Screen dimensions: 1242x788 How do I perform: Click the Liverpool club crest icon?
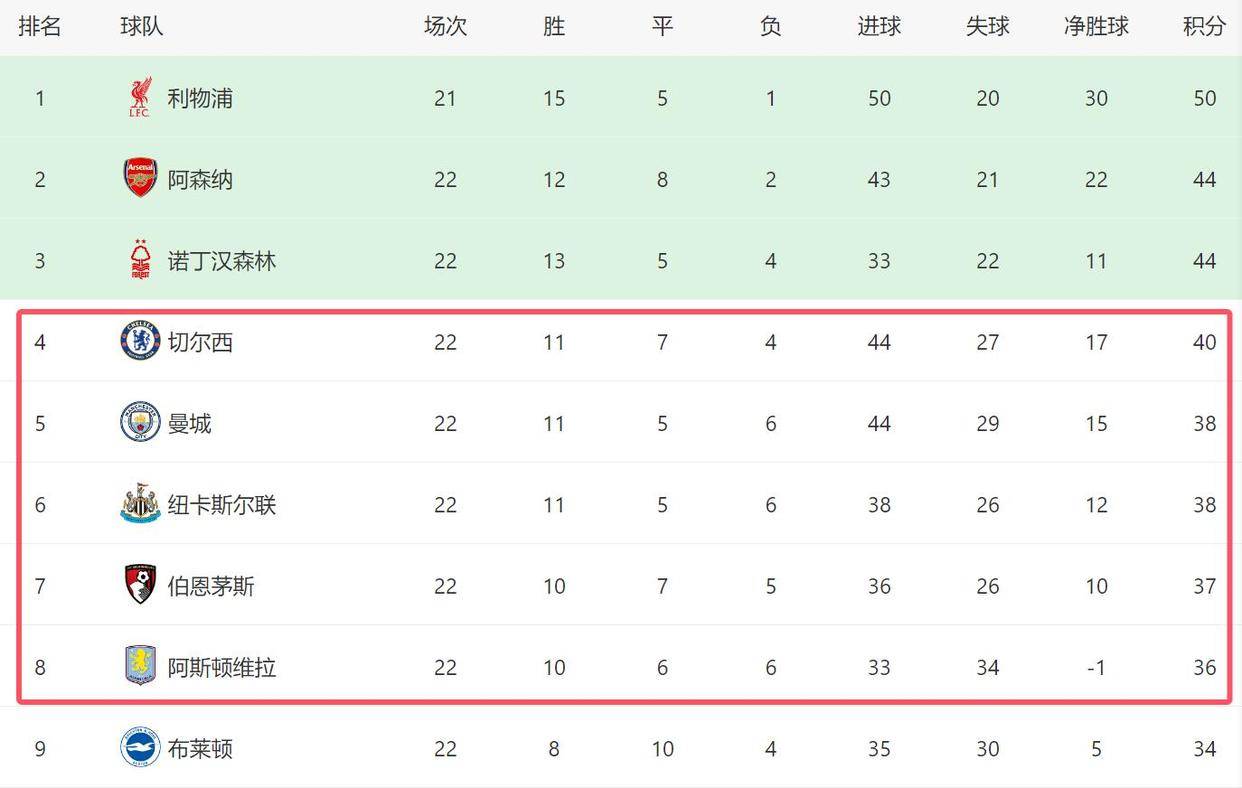pyautogui.click(x=140, y=98)
